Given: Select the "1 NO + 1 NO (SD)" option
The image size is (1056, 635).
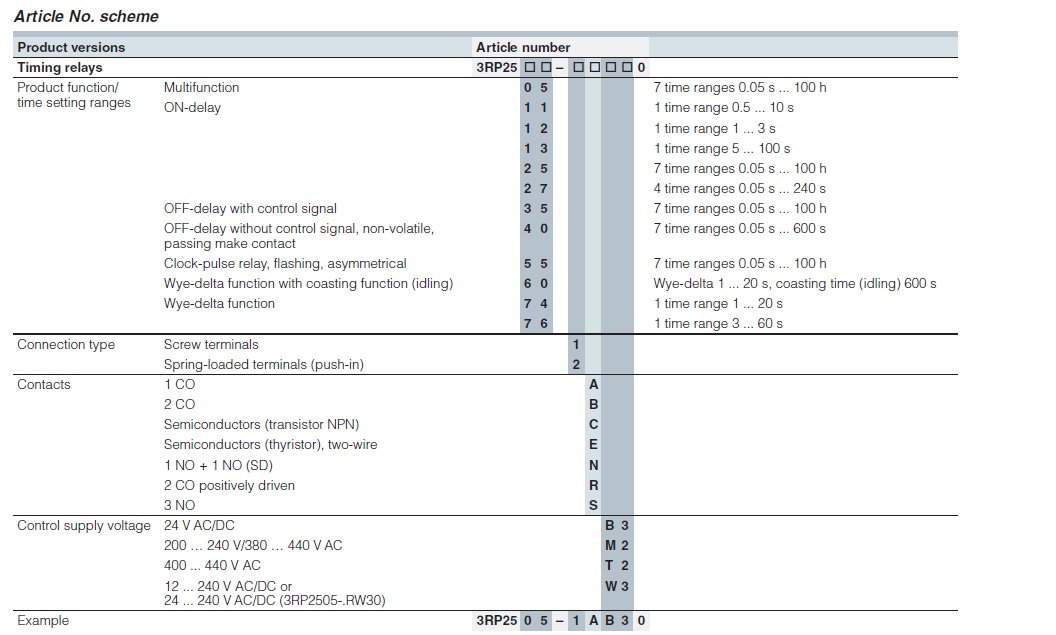Looking at the screenshot, I should point(218,465).
